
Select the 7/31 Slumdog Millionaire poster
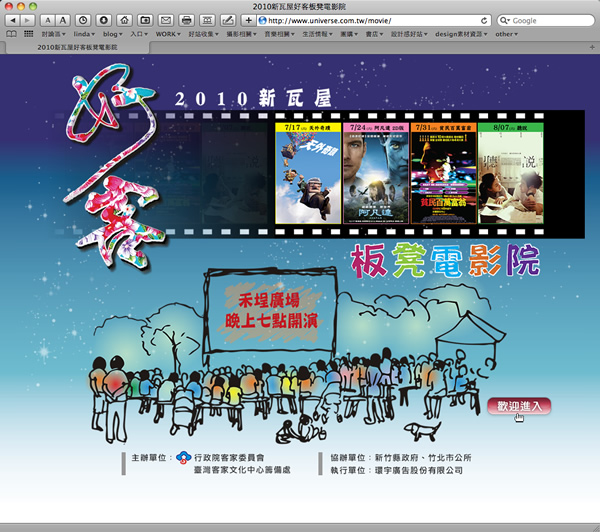tap(443, 173)
